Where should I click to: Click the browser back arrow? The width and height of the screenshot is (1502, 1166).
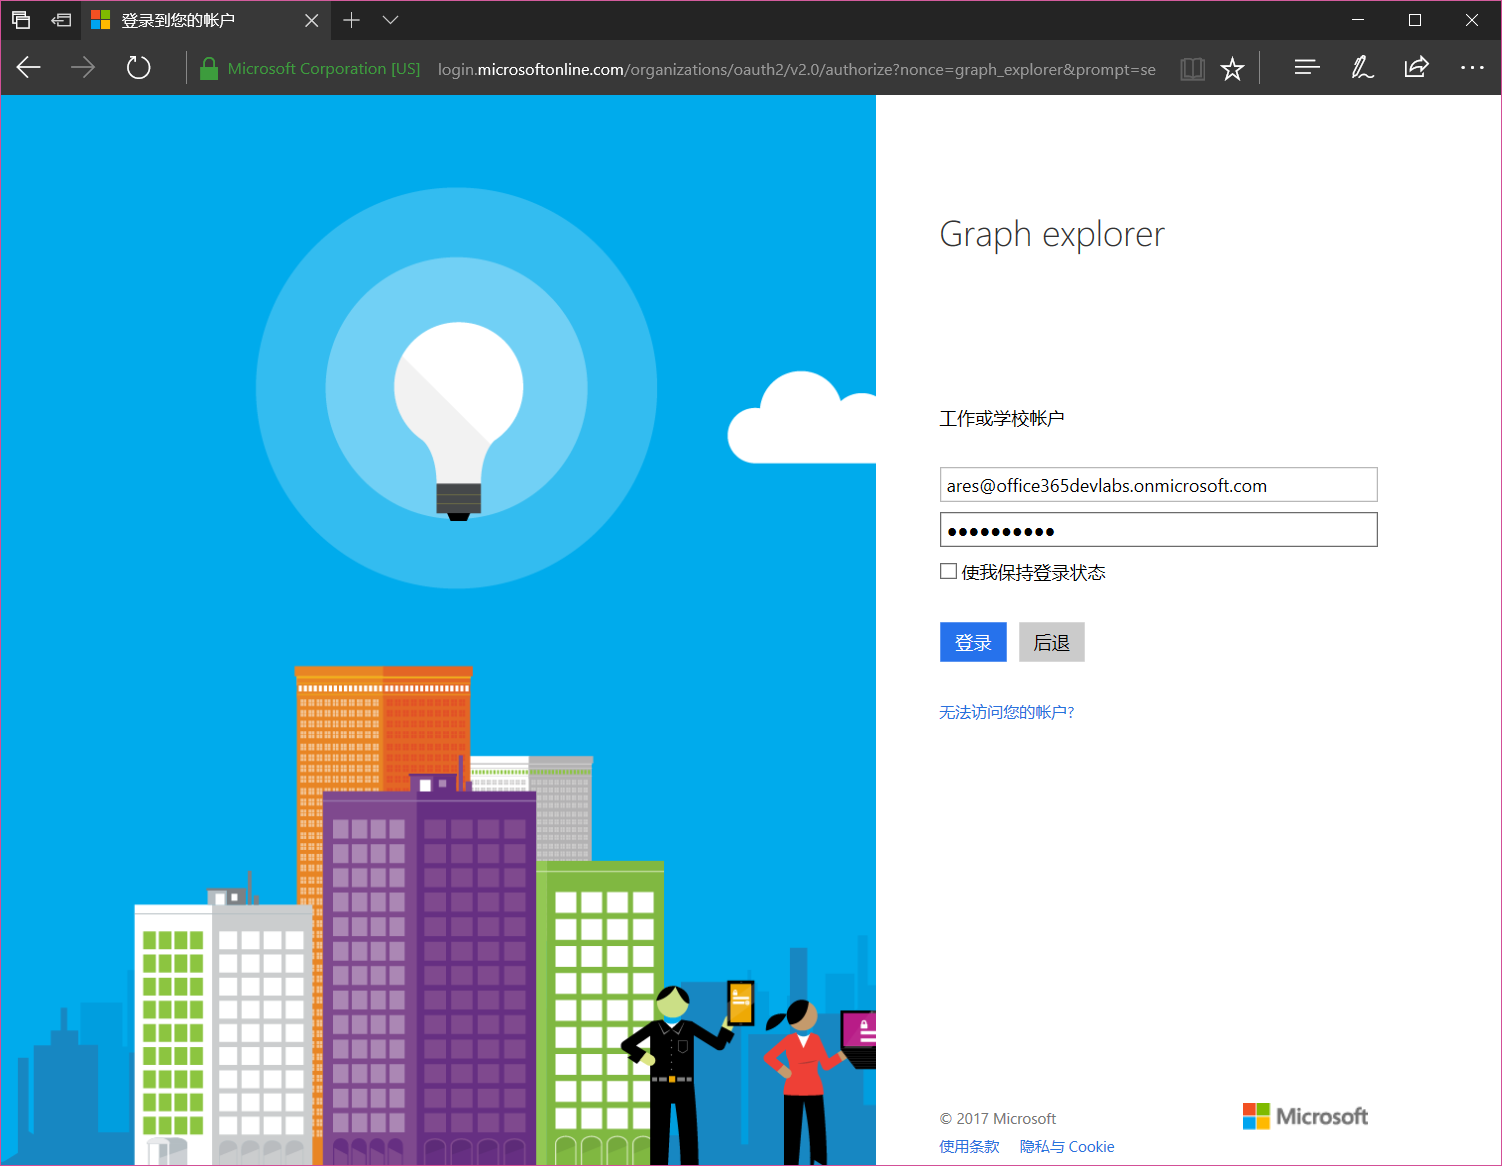click(29, 68)
